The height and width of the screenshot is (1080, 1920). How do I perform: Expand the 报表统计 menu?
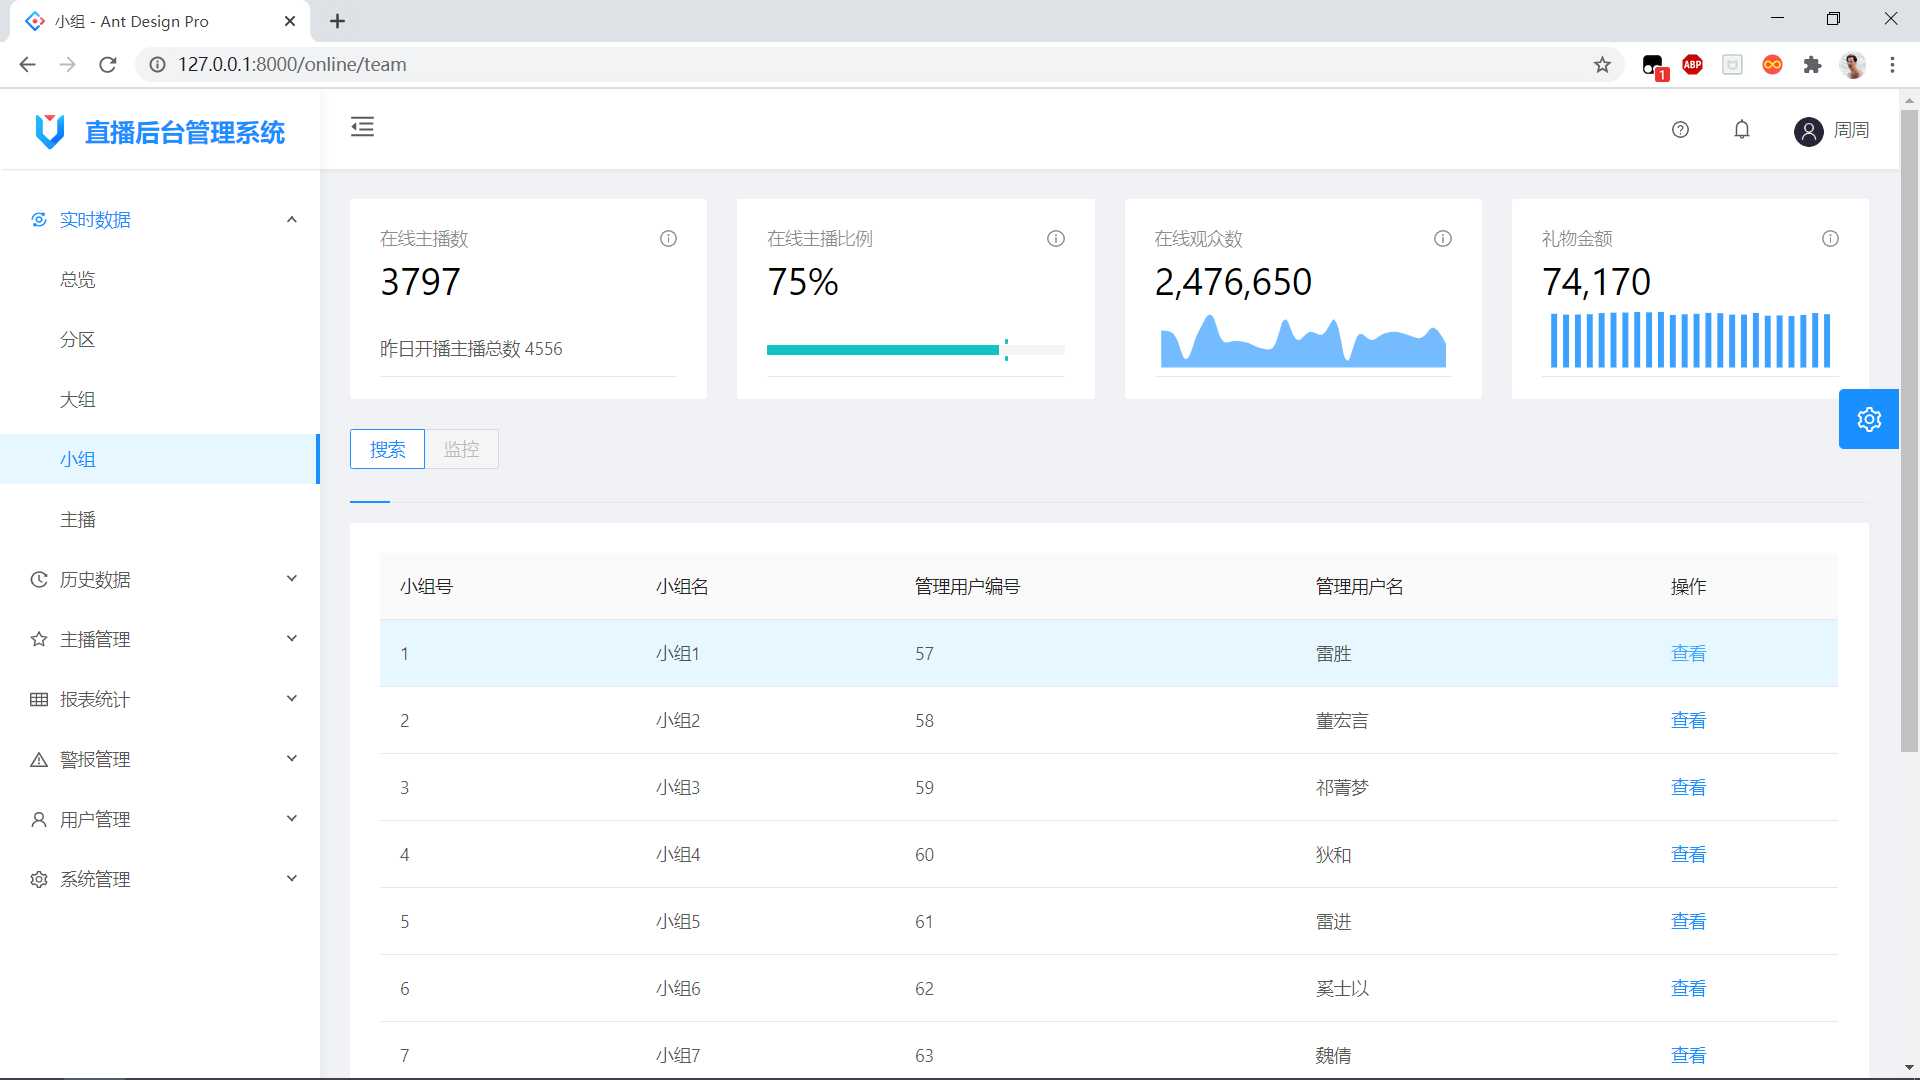point(160,700)
